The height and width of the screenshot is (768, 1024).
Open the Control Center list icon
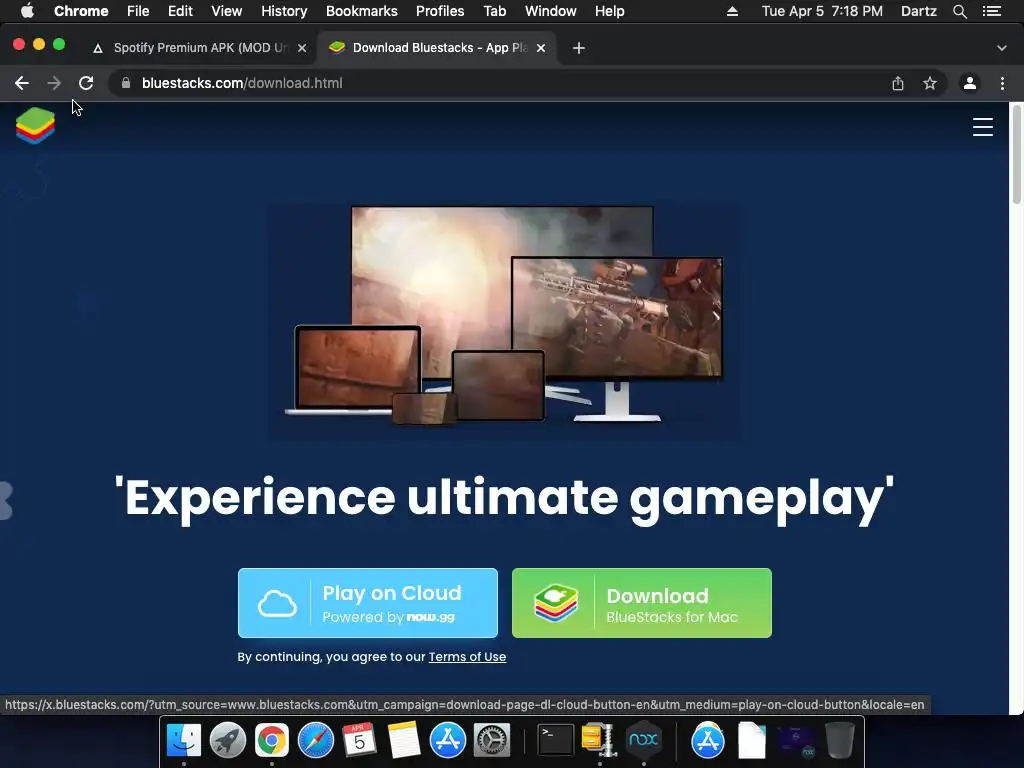(992, 11)
